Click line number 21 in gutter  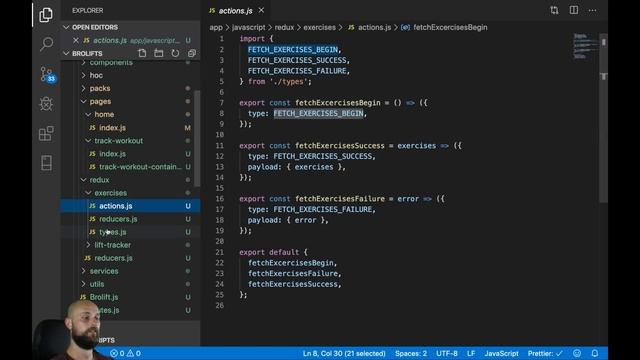pos(220,252)
